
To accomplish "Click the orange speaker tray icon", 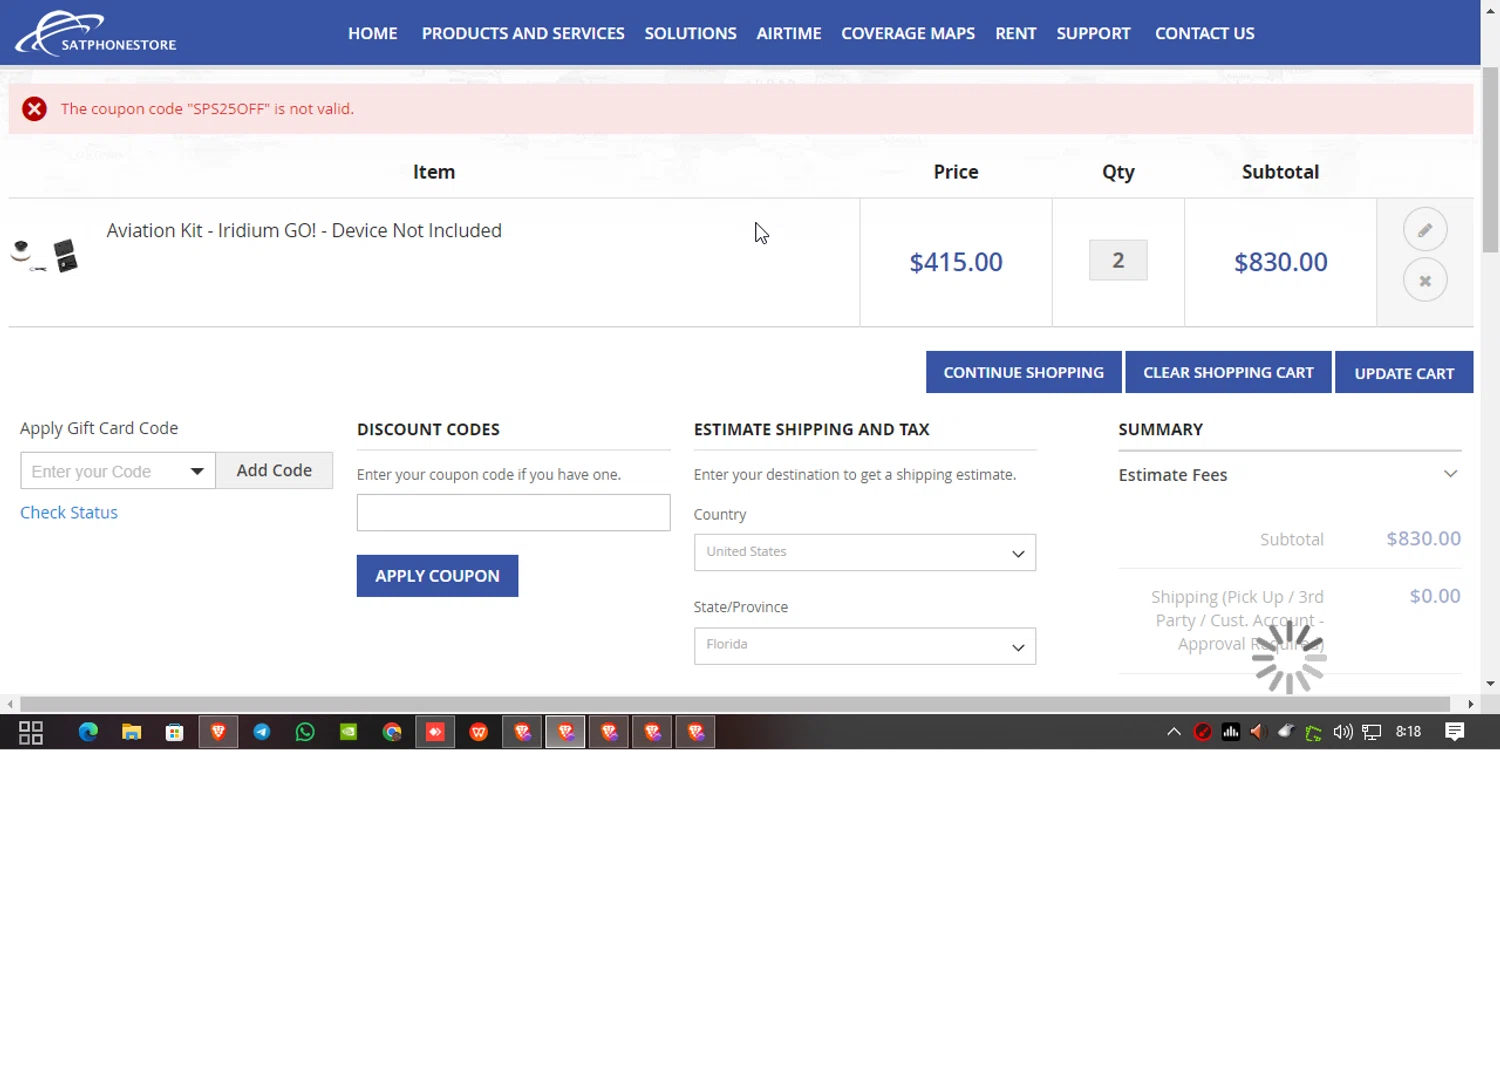I will point(1258,732).
